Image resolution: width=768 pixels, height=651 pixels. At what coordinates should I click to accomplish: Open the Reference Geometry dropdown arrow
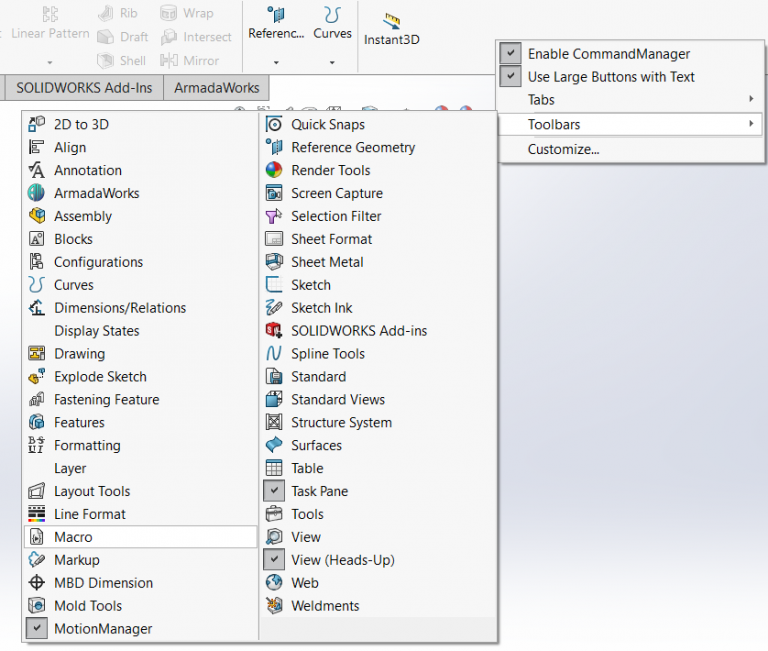[276, 62]
